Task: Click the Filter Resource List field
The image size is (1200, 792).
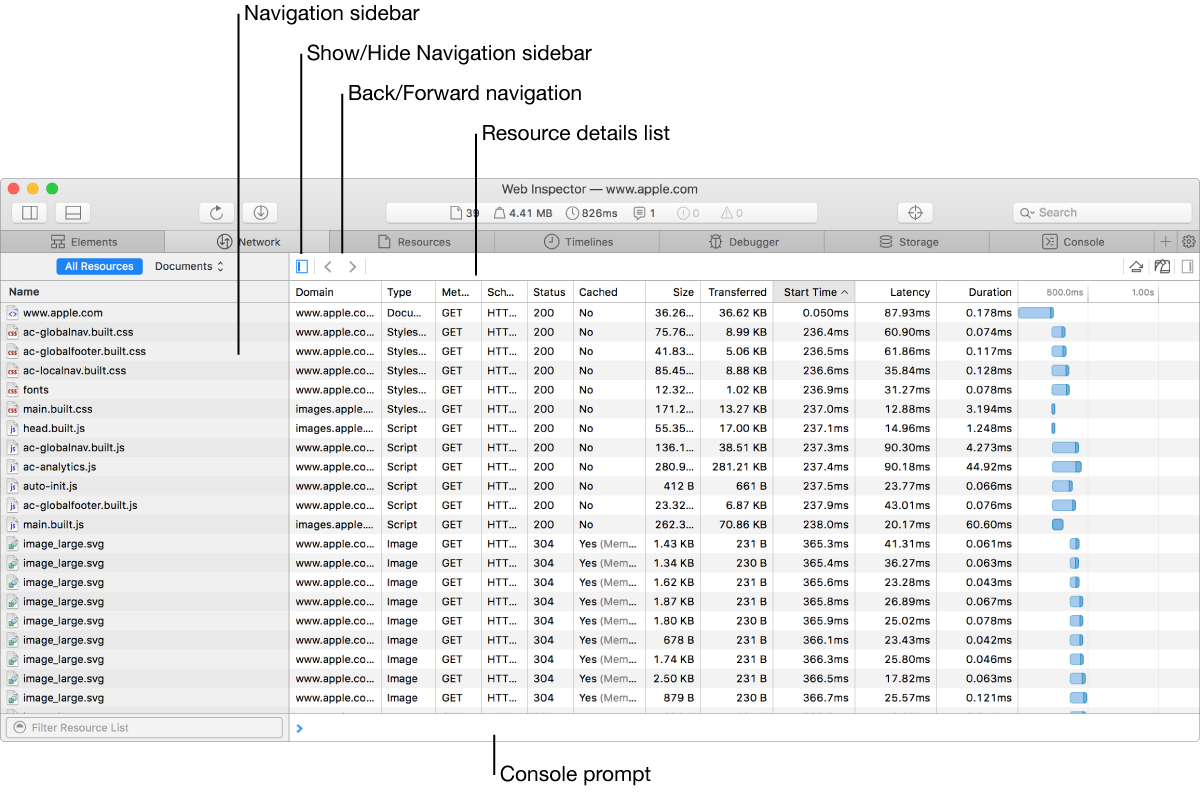Action: 144,727
